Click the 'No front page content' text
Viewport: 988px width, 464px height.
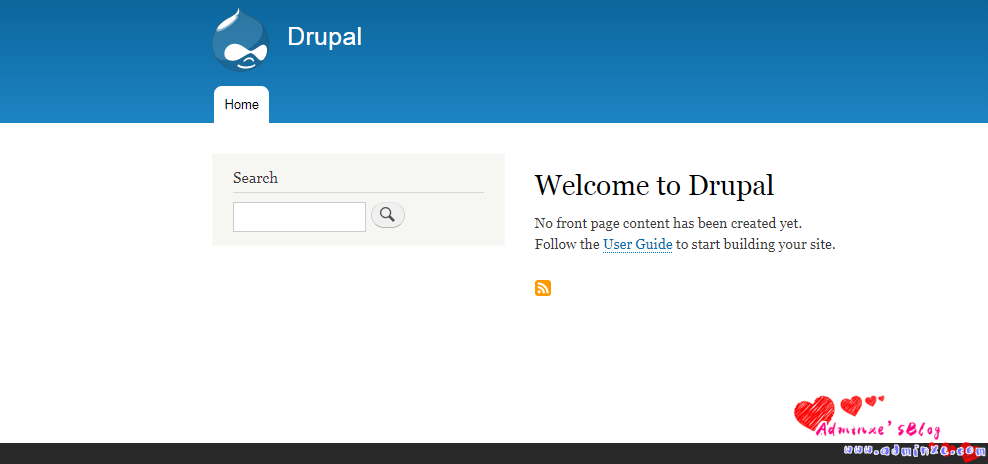[668, 223]
